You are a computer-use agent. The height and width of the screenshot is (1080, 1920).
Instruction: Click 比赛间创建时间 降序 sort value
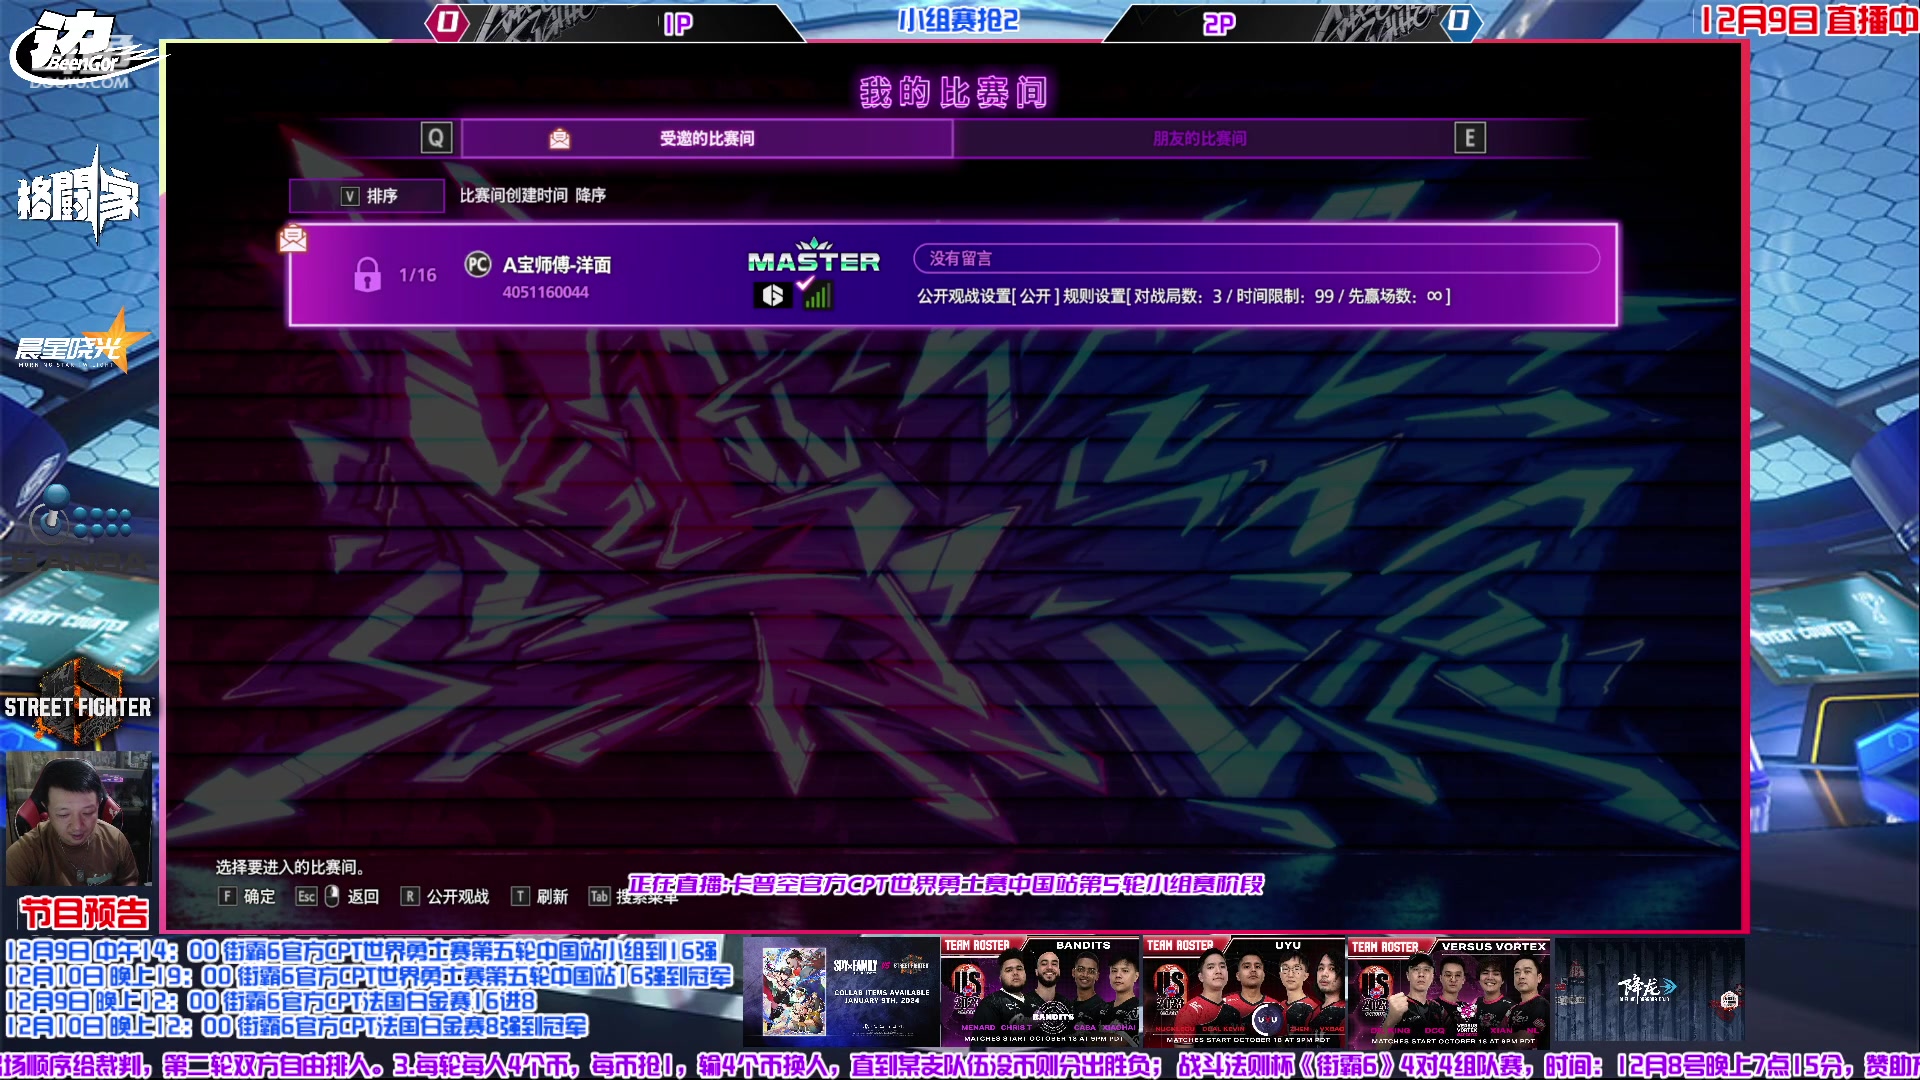click(532, 196)
